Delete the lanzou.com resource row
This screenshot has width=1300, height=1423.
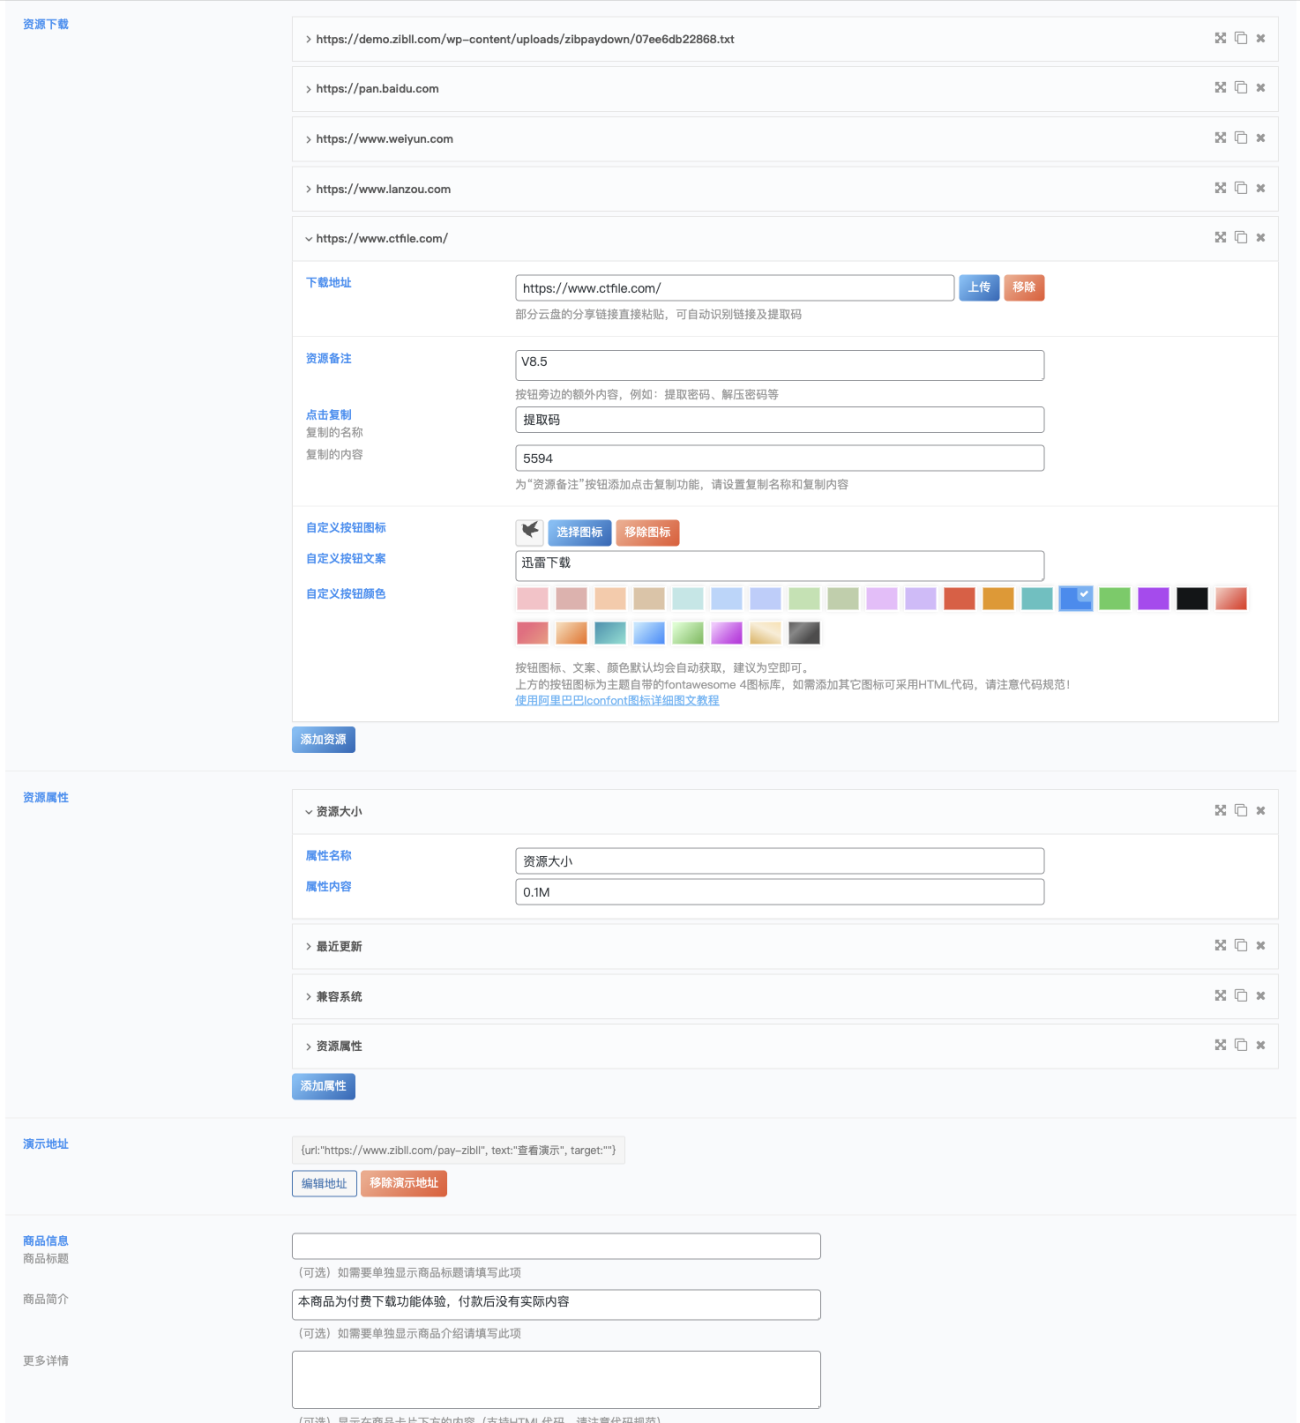1260,188
